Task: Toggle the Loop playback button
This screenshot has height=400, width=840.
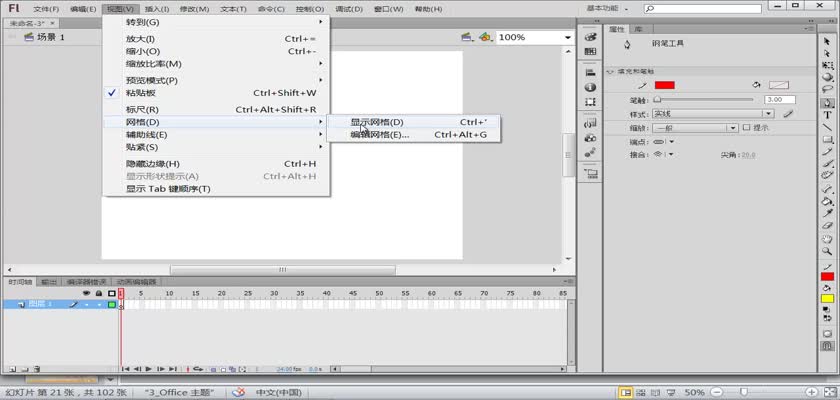Action: coord(198,369)
